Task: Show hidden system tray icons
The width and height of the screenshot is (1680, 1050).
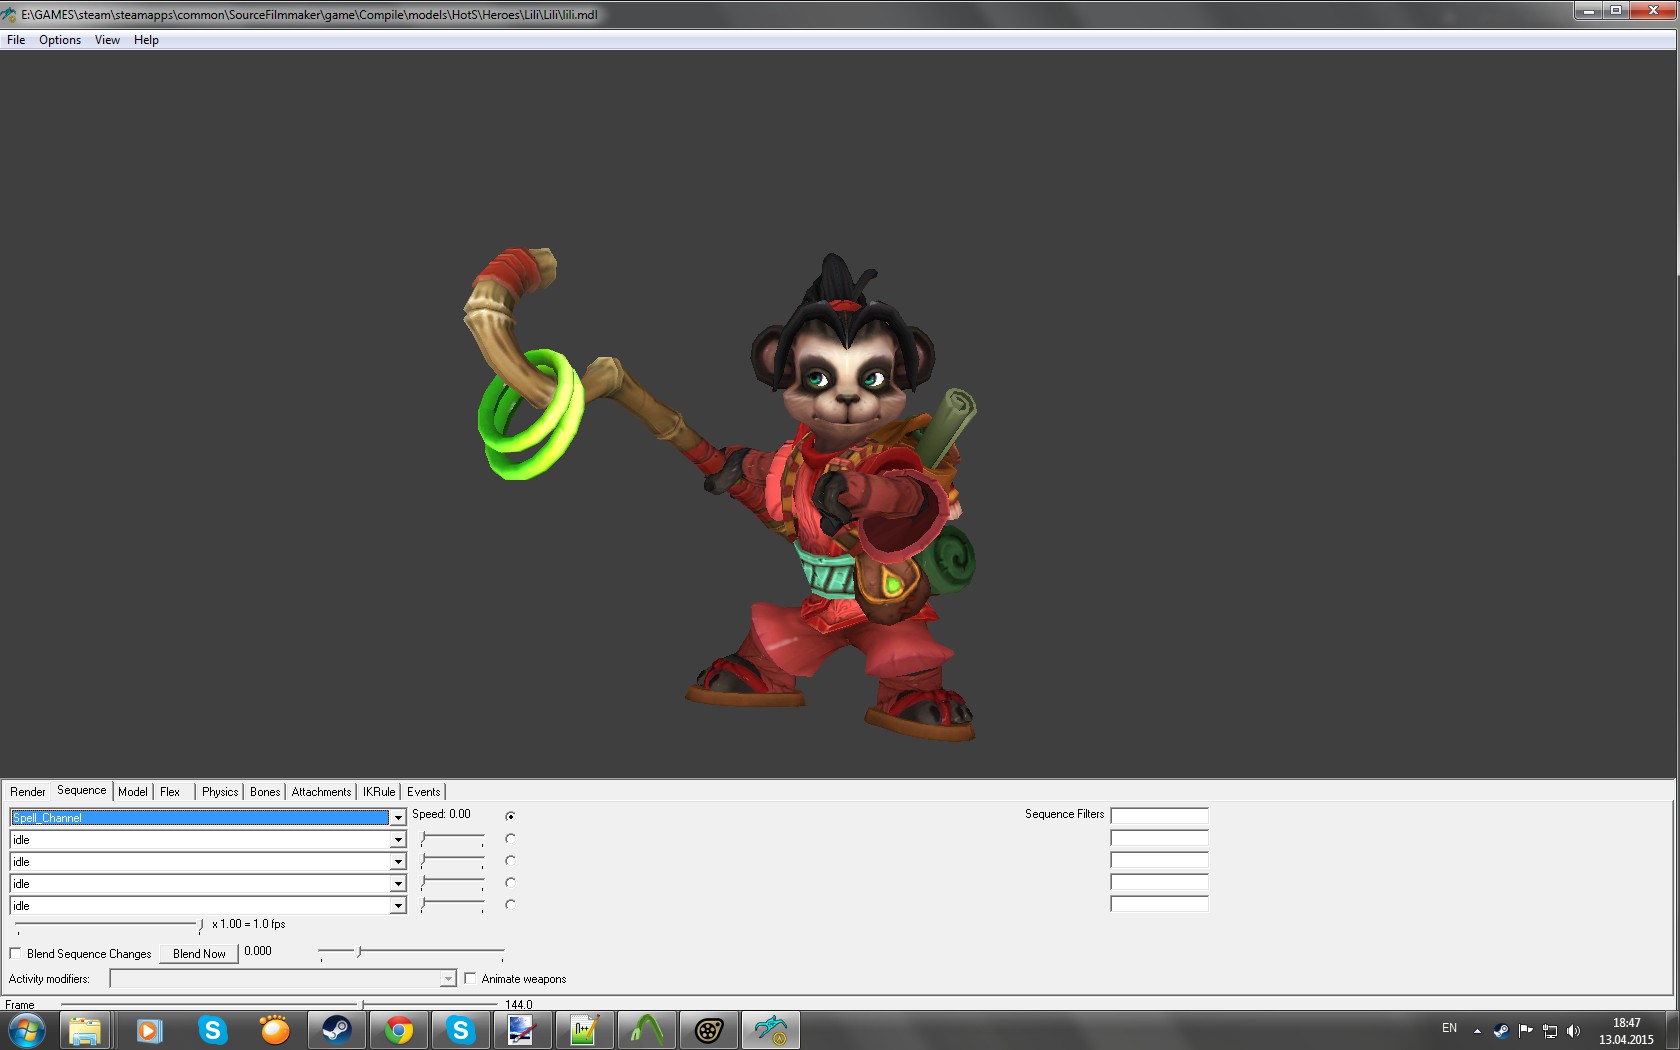Action: coord(1477,1031)
